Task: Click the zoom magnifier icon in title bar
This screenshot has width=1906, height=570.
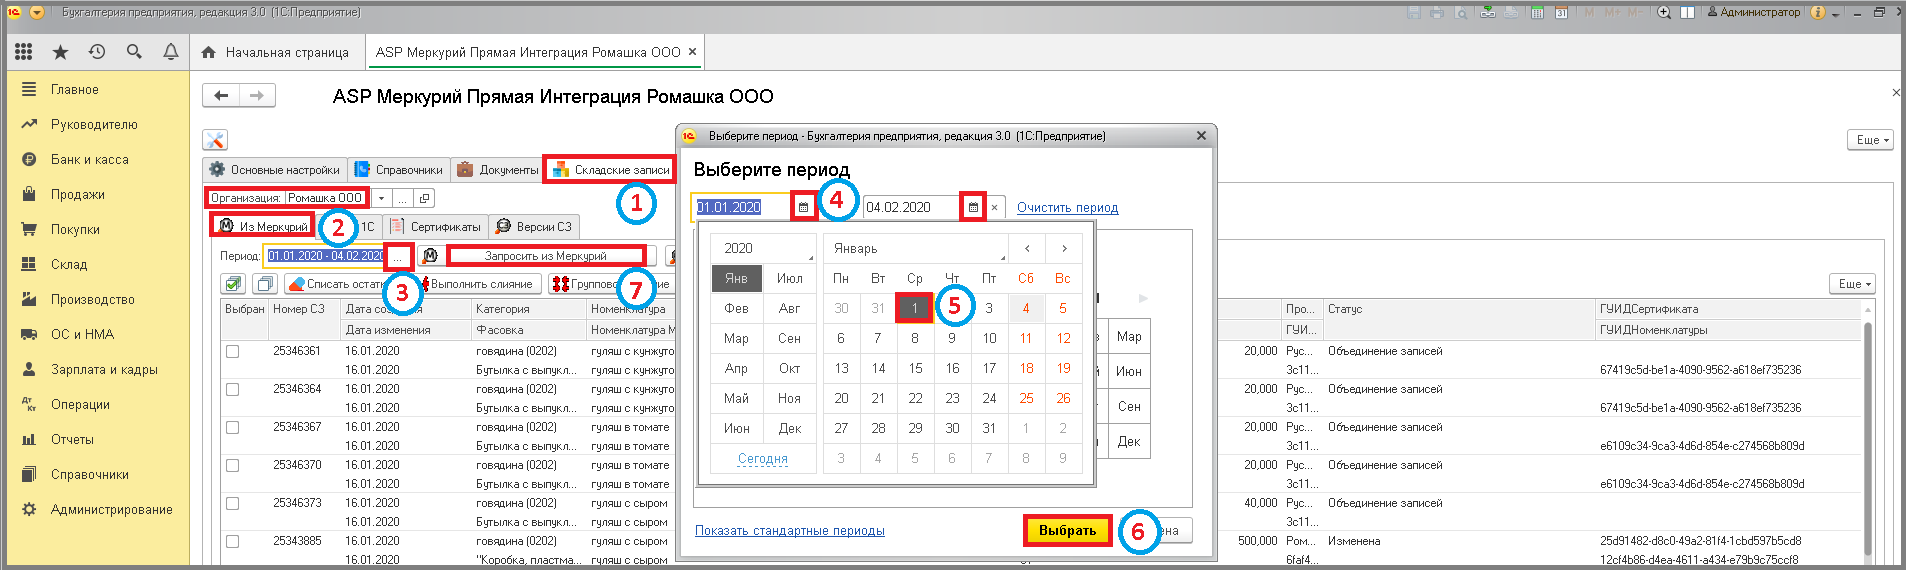Action: pyautogui.click(x=1664, y=12)
